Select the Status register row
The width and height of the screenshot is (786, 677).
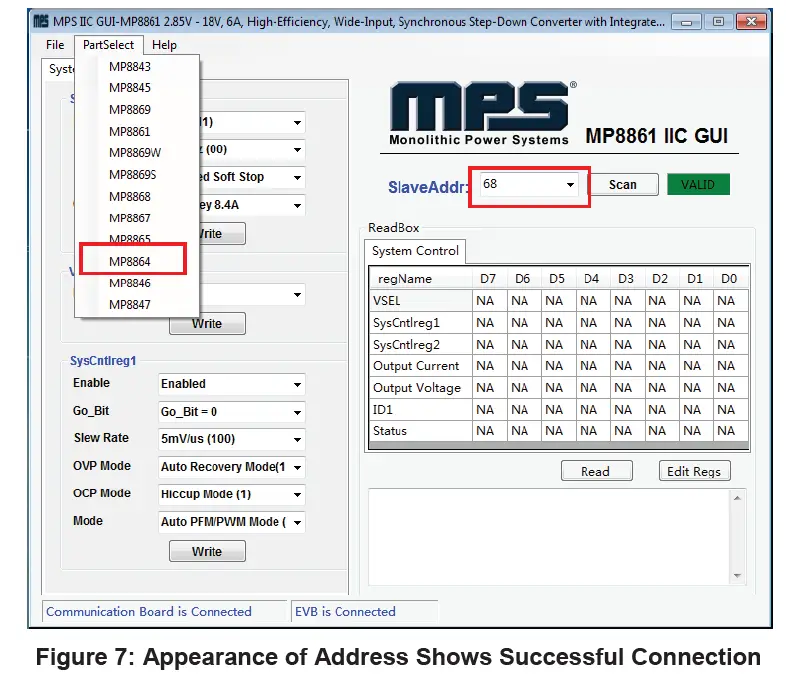(x=559, y=431)
